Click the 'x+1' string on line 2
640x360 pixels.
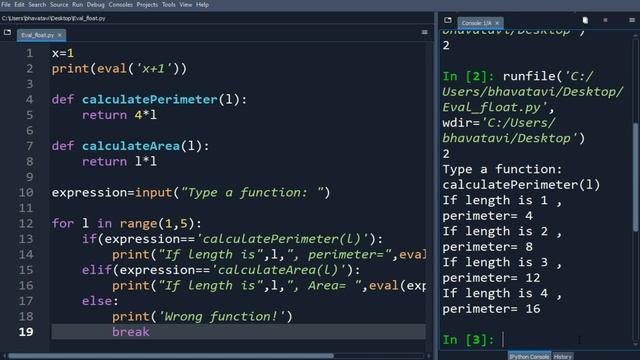(x=153, y=69)
